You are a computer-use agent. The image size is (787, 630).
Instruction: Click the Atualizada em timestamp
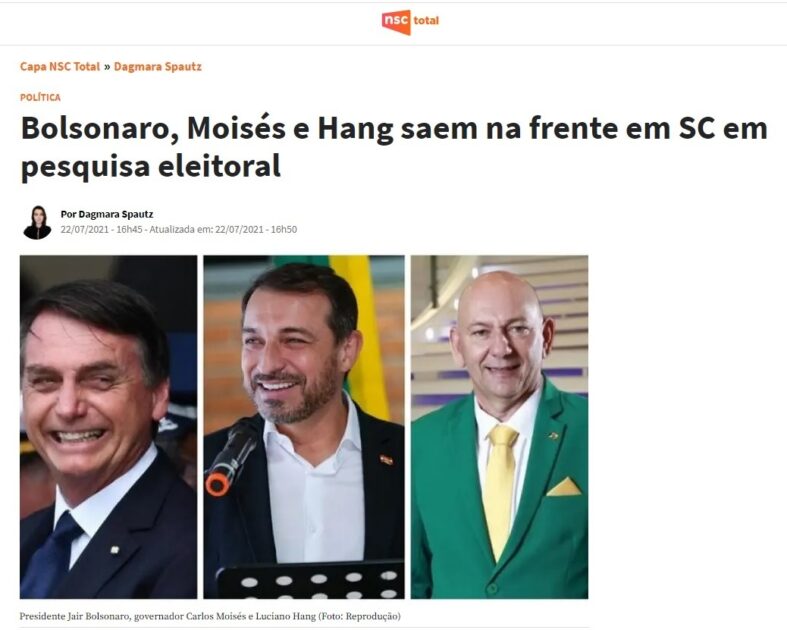(223, 229)
